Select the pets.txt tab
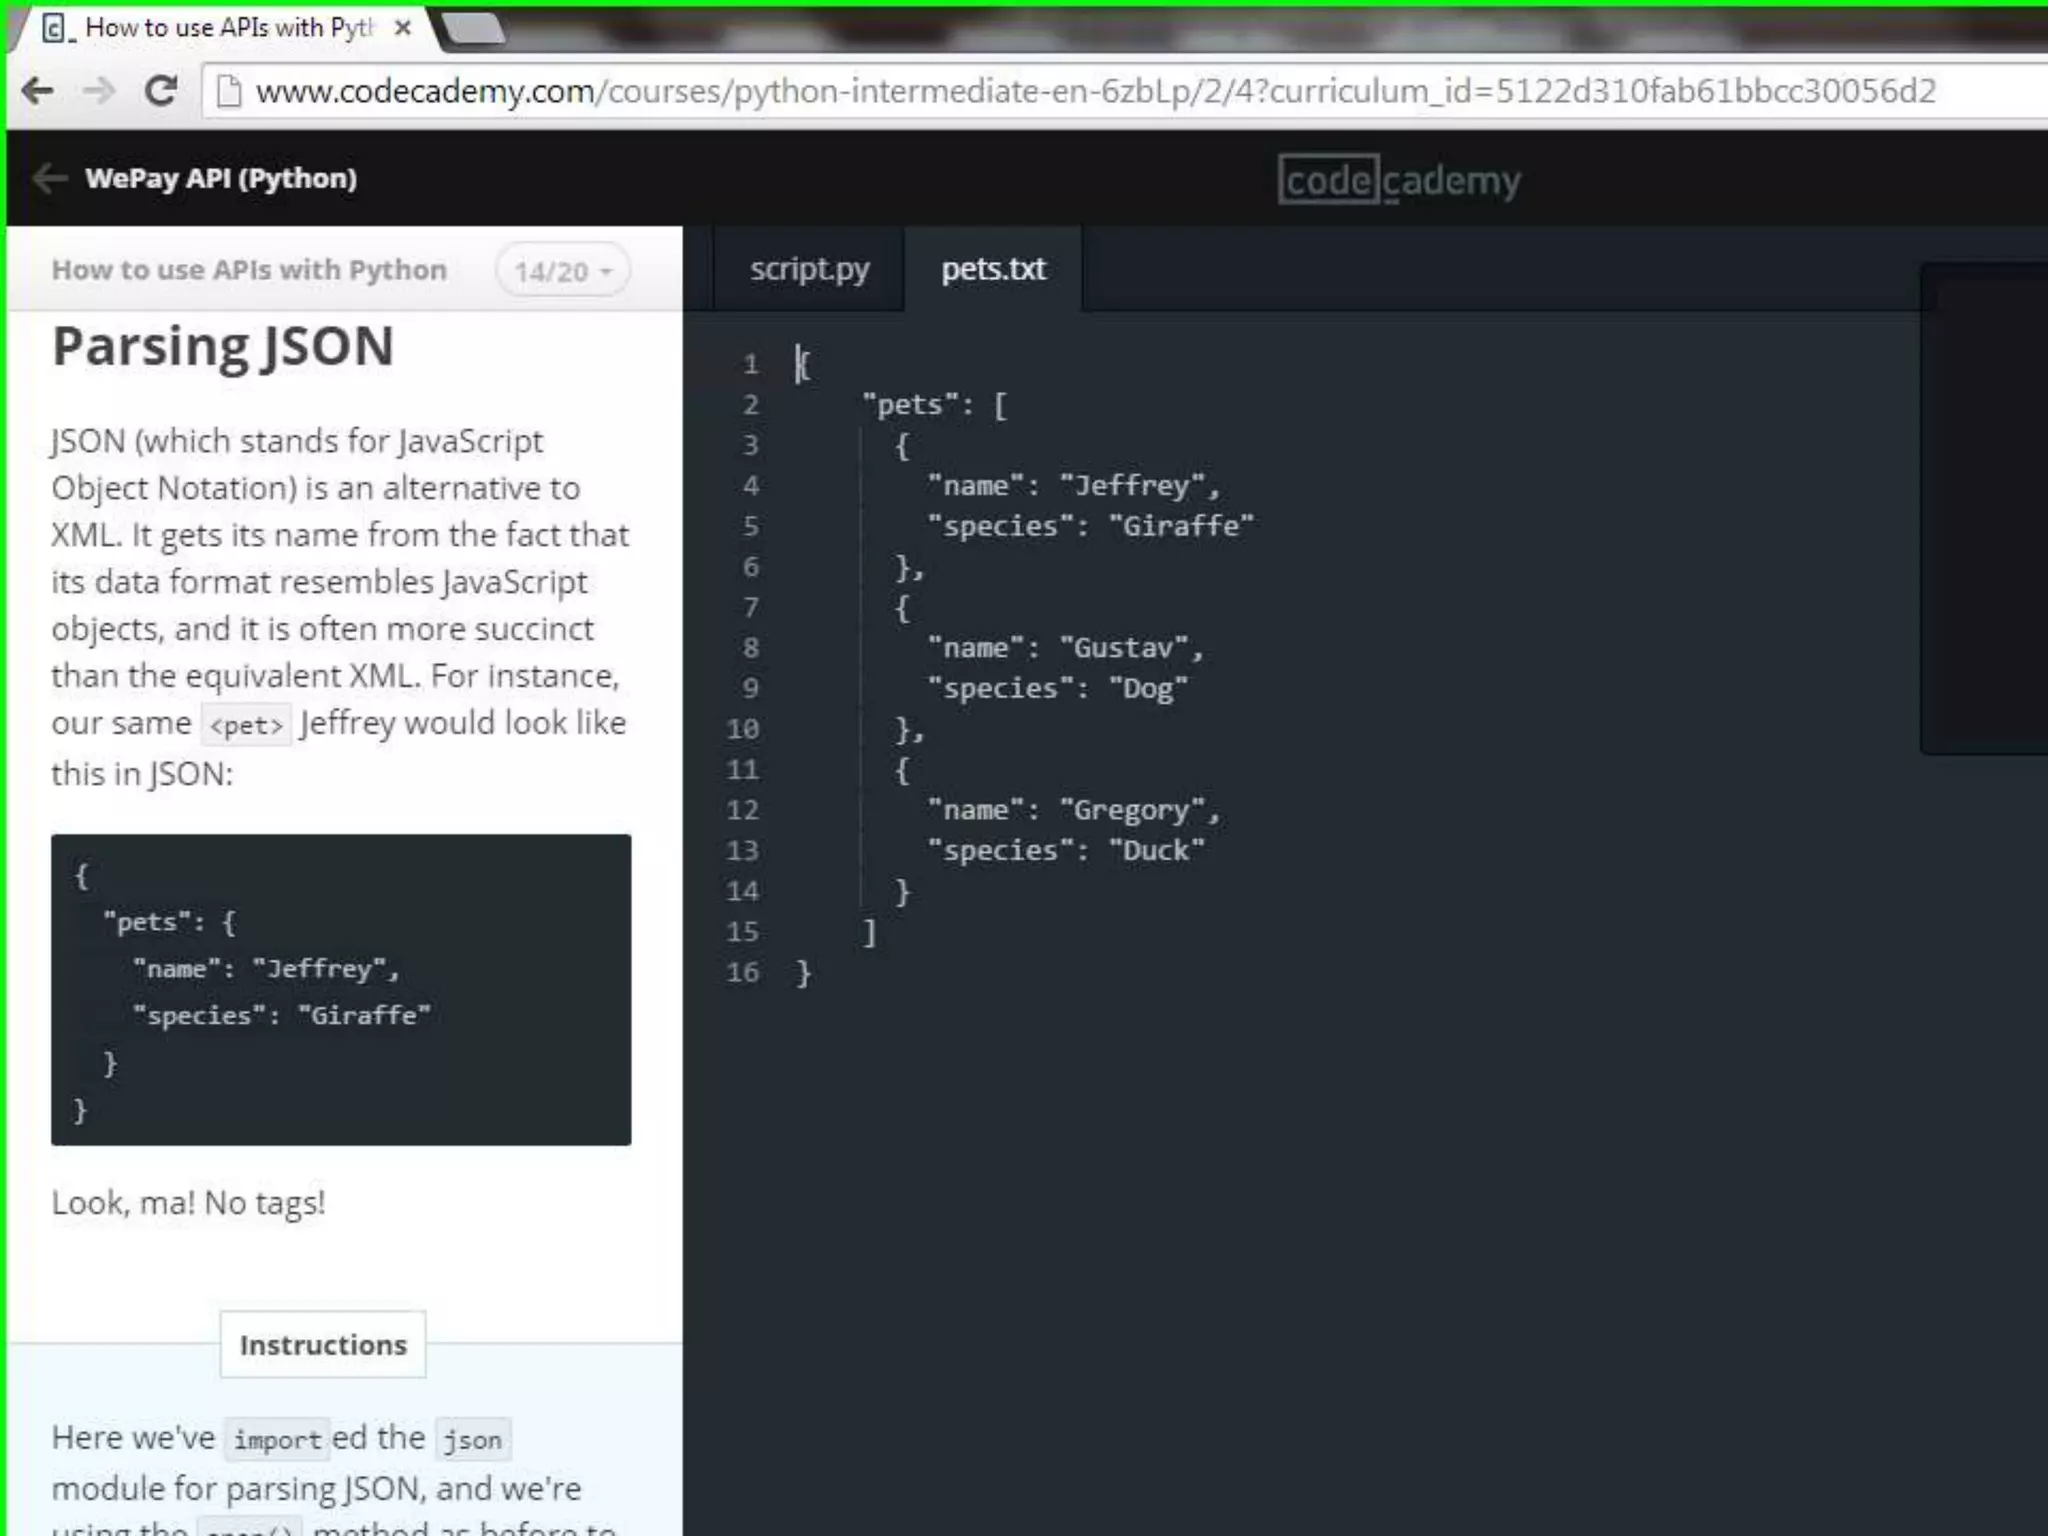Screen dimensions: 2048x1536 click(x=993, y=269)
